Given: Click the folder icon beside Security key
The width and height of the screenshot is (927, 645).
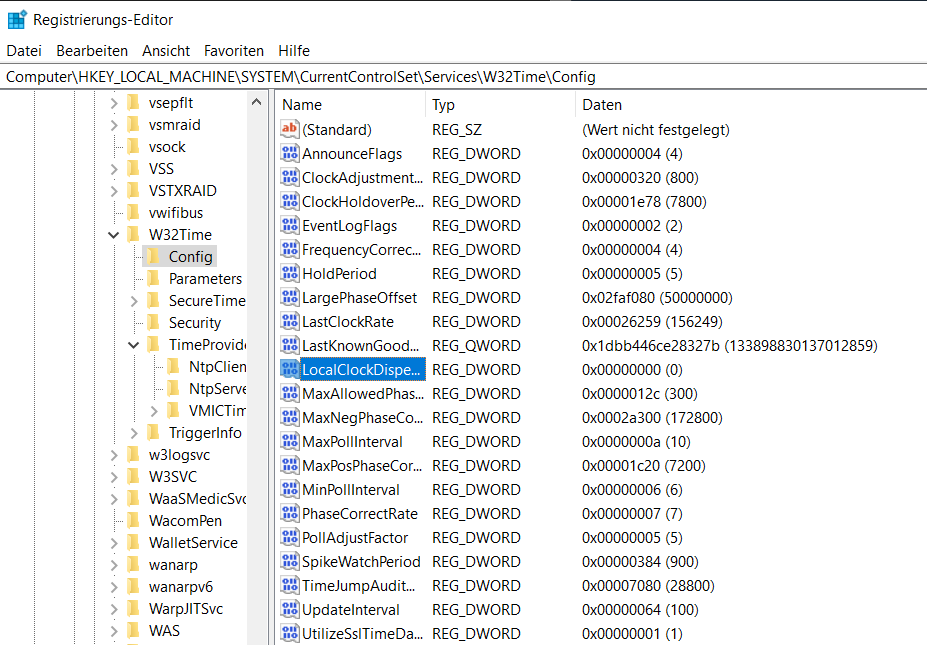Looking at the screenshot, I should (x=153, y=323).
